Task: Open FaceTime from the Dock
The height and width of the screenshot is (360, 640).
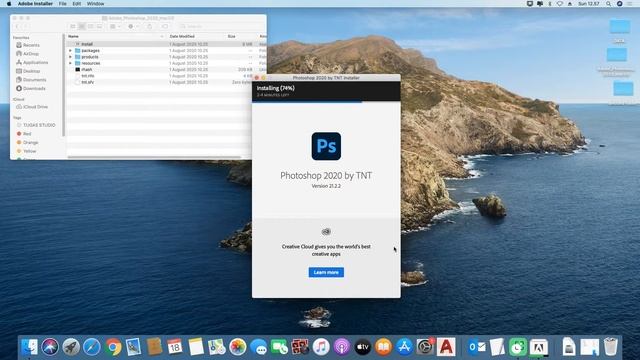Action: click(x=280, y=347)
